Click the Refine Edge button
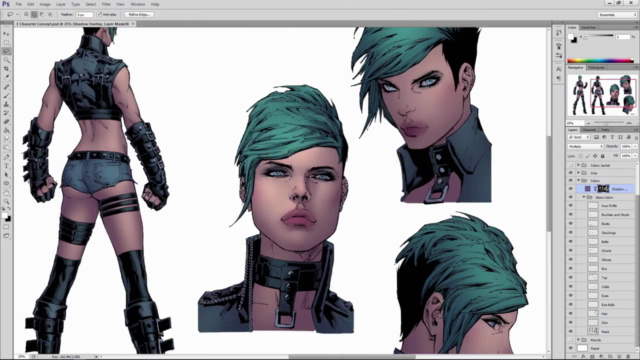 pyautogui.click(x=139, y=14)
